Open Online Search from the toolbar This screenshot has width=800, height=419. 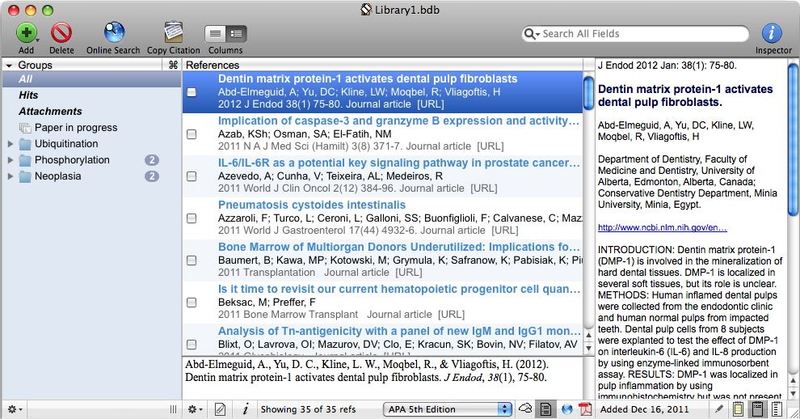click(x=113, y=33)
